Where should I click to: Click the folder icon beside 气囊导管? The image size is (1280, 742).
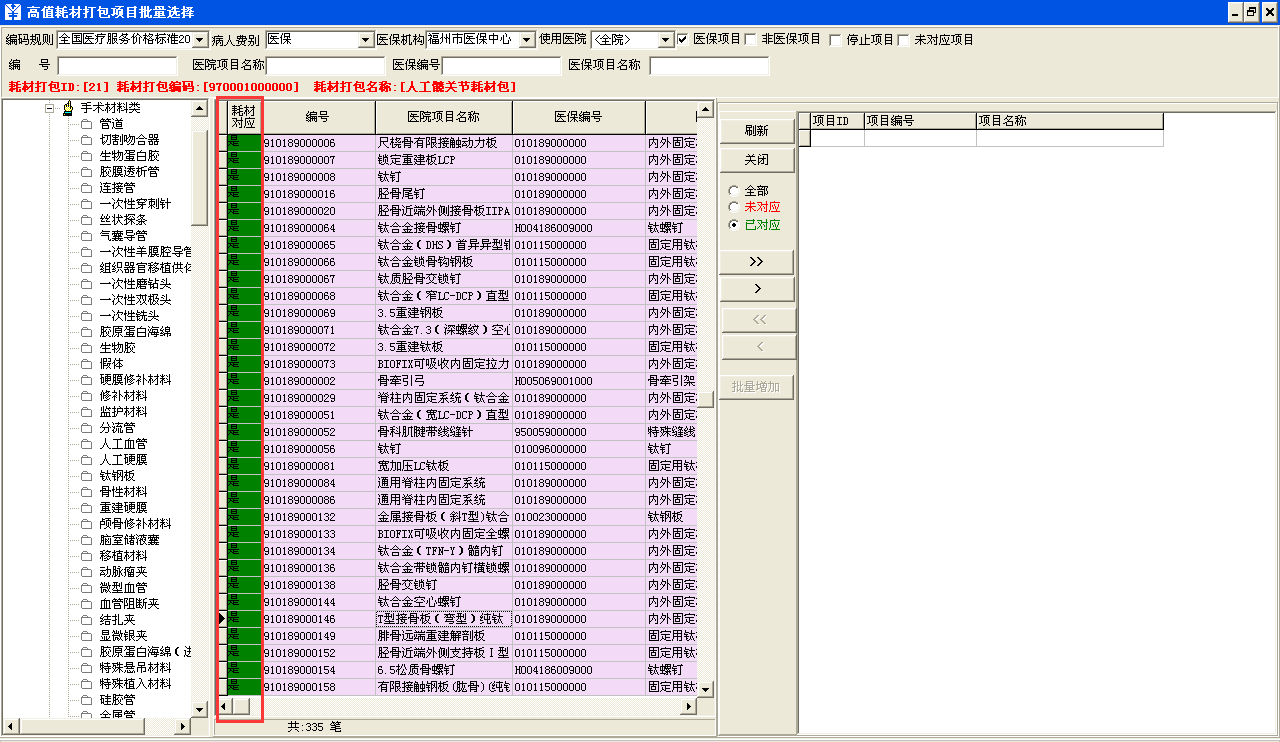point(86,236)
